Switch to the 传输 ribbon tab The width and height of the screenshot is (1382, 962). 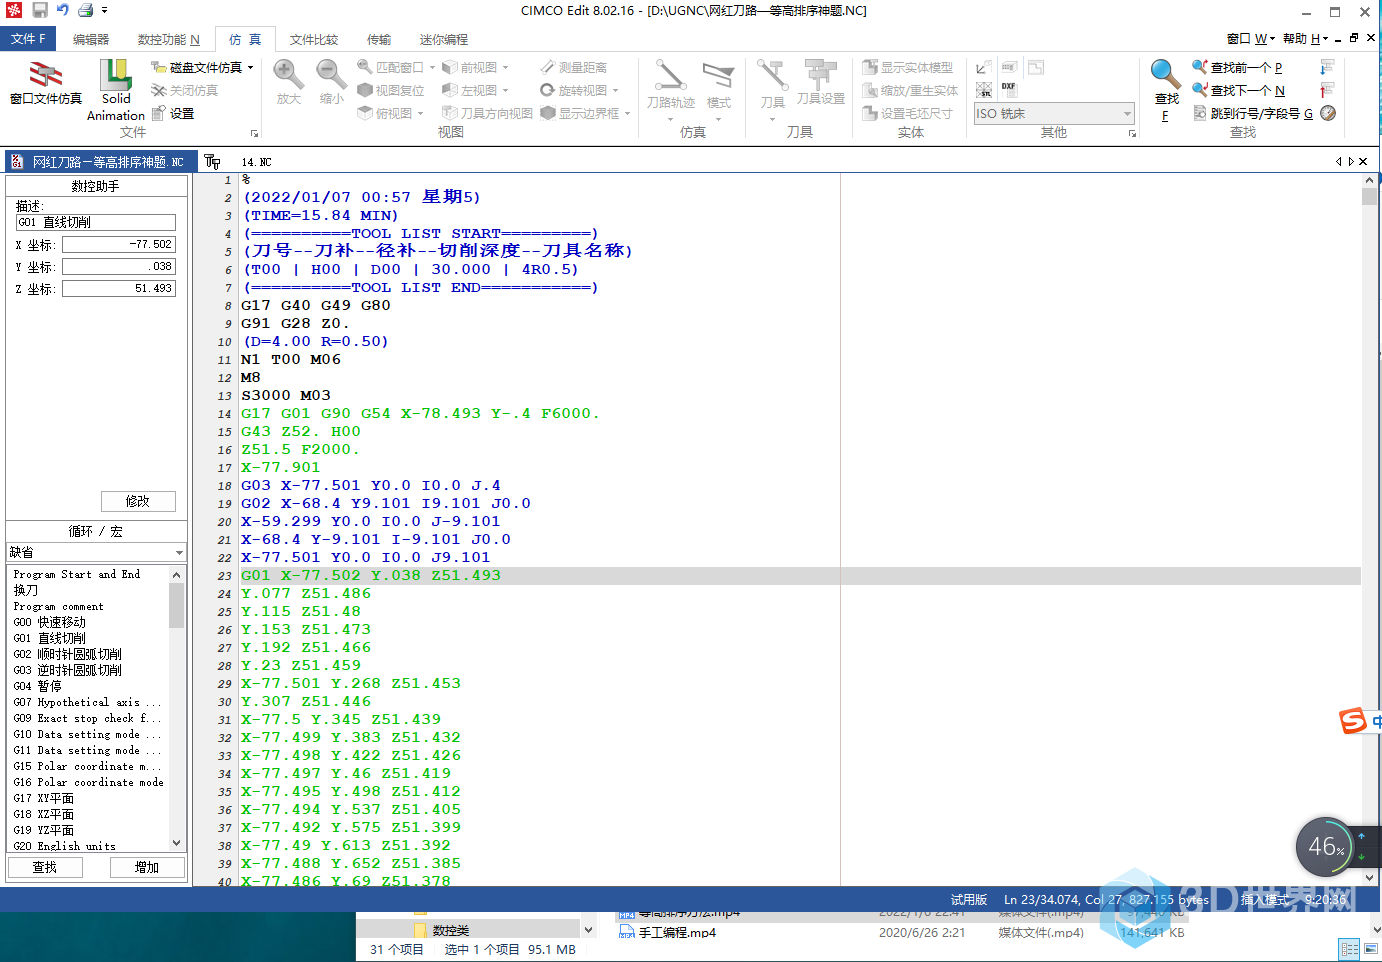379,39
